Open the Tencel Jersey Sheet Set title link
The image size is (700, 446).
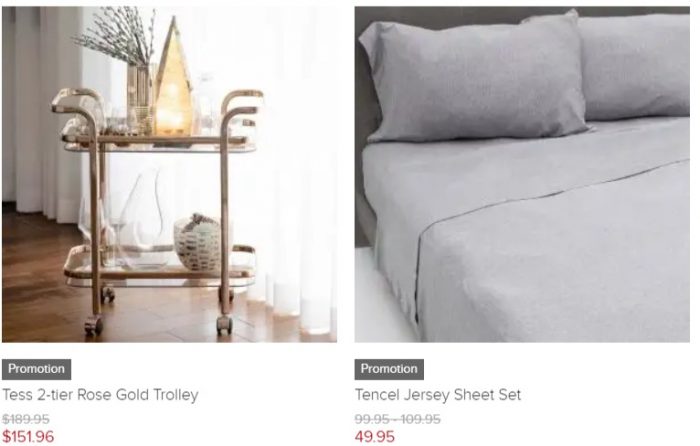pyautogui.click(x=438, y=395)
